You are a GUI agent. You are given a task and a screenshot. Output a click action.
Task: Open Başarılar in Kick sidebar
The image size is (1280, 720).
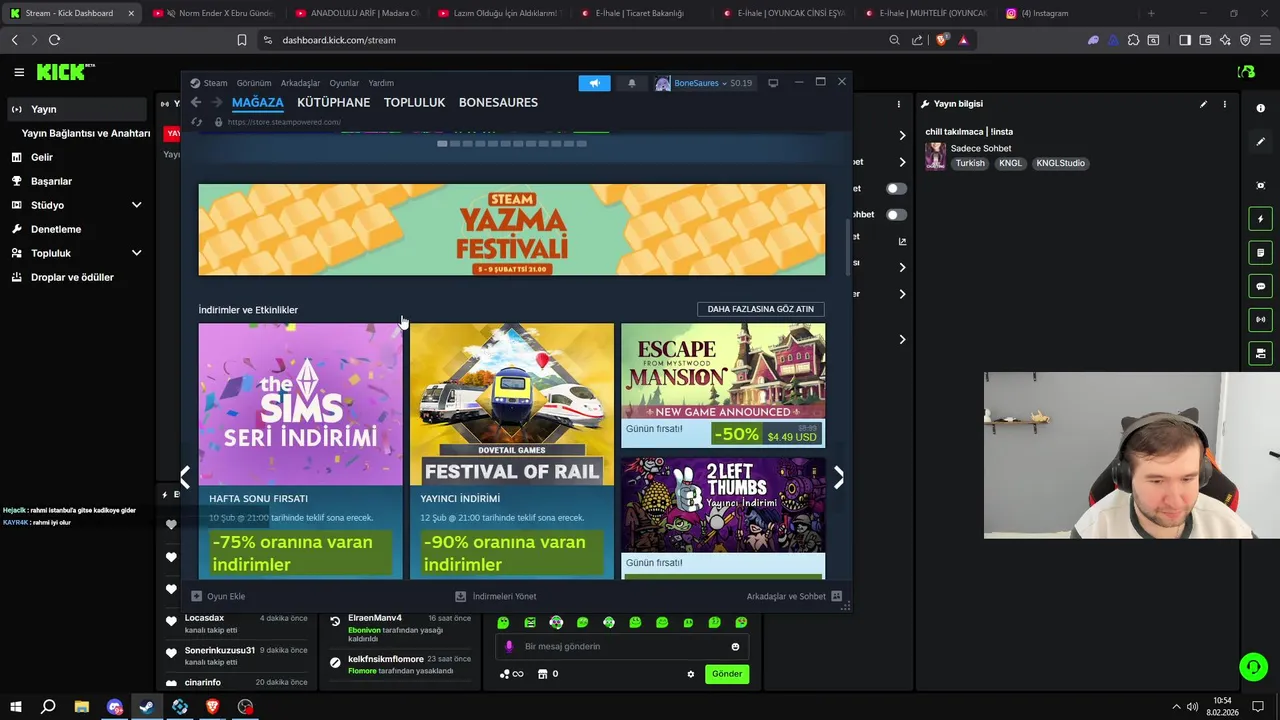tap(51, 181)
